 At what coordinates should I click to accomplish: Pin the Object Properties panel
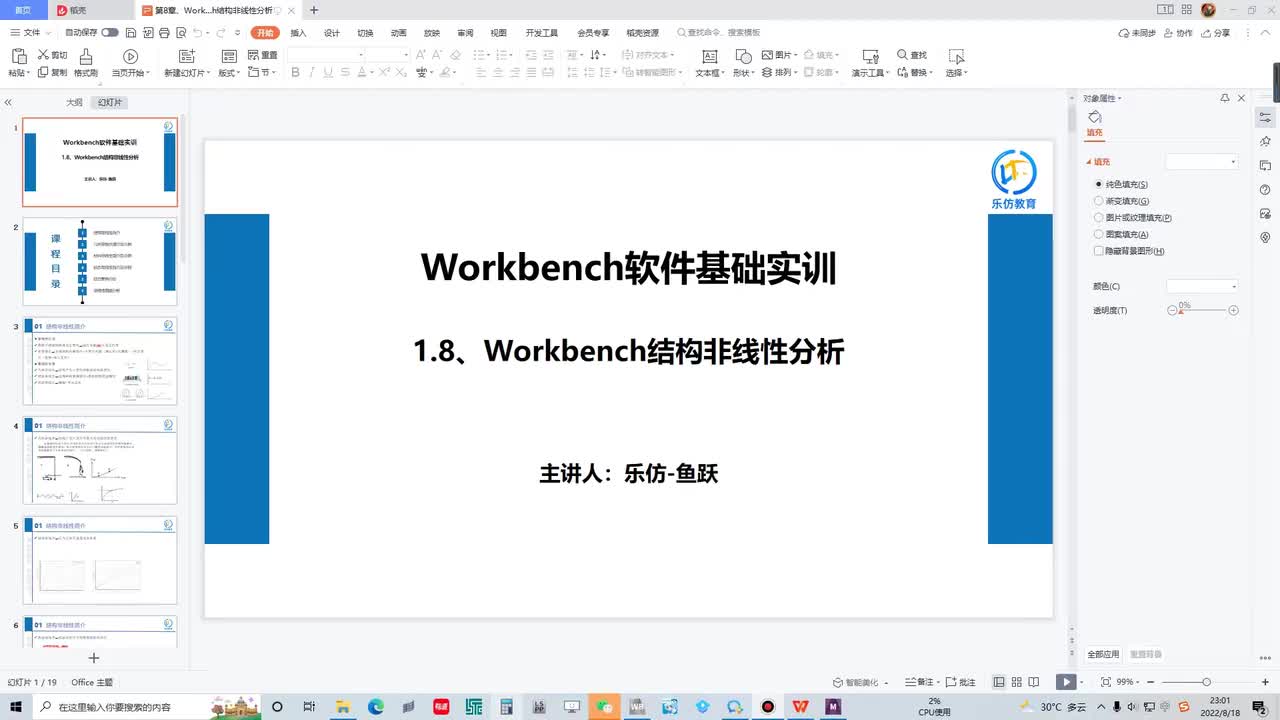1225,98
